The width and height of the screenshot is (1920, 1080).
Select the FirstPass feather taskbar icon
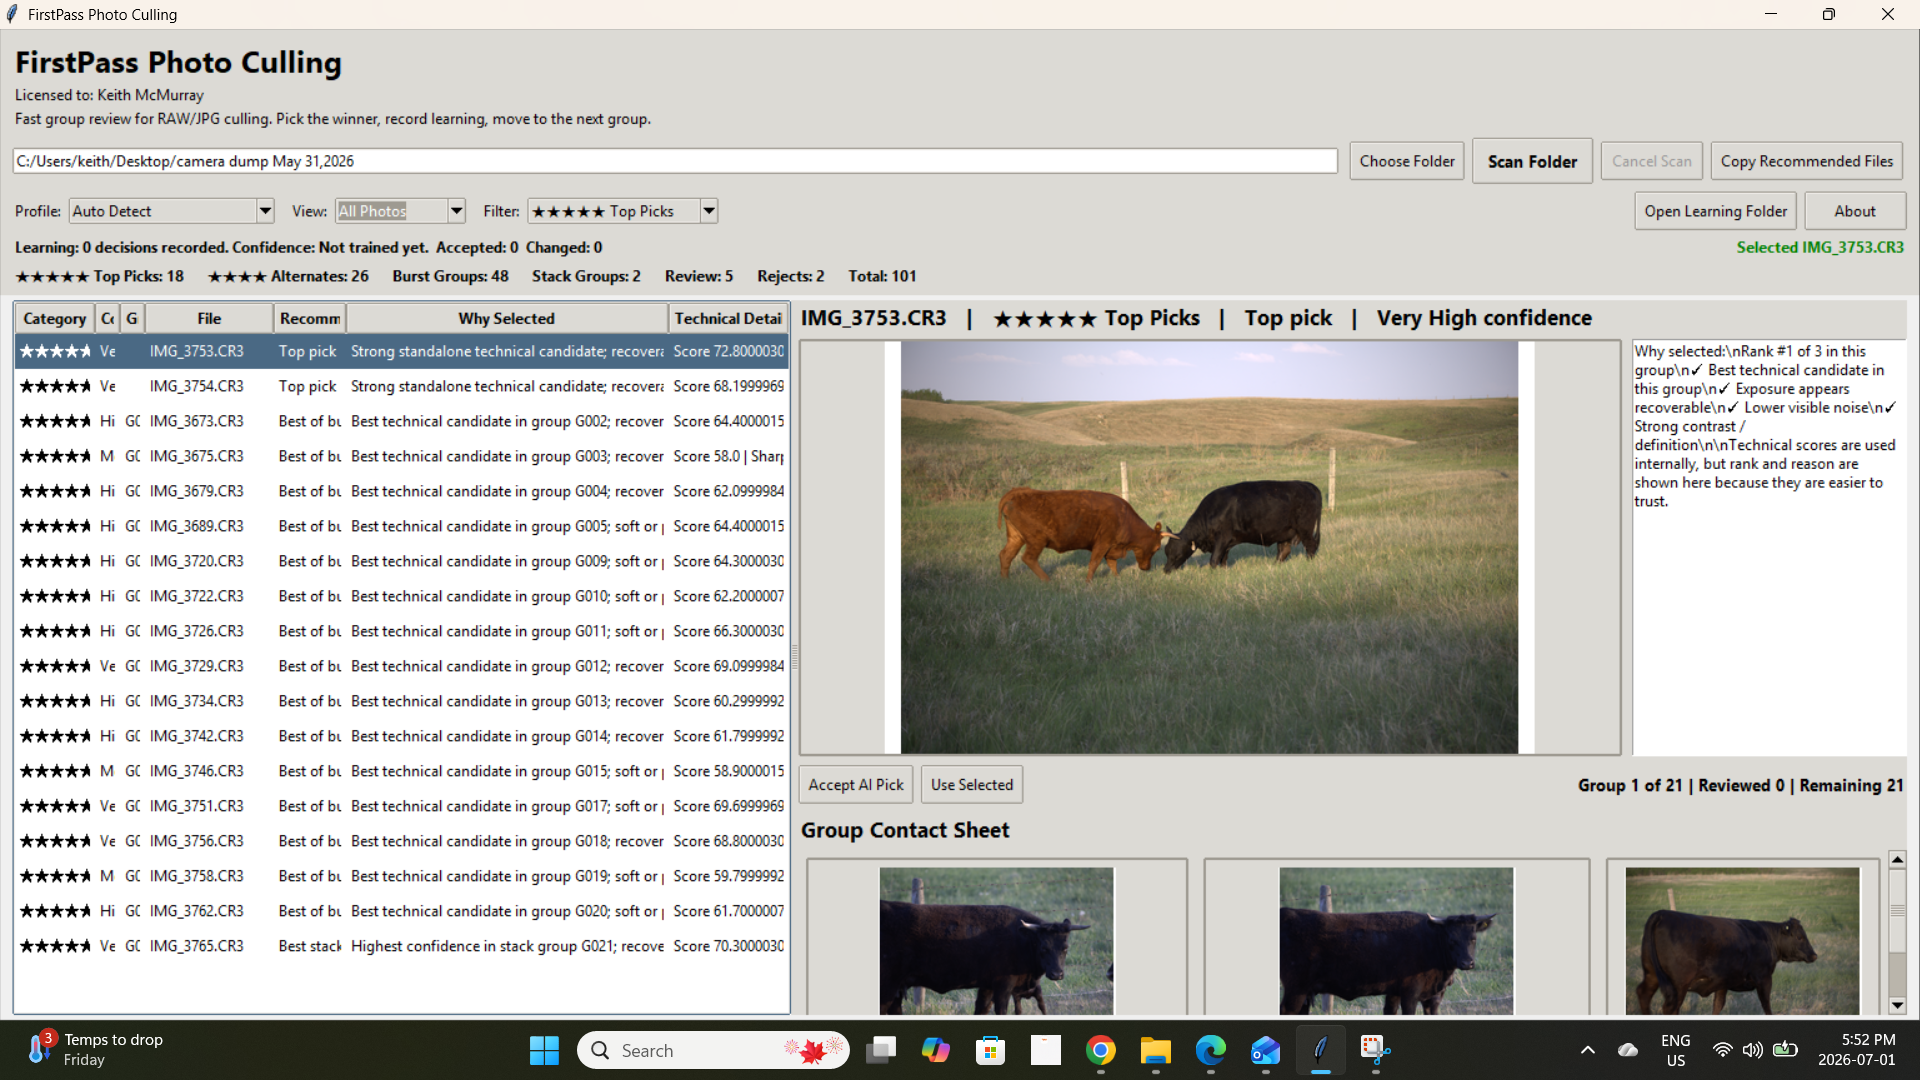[x=1321, y=1050]
